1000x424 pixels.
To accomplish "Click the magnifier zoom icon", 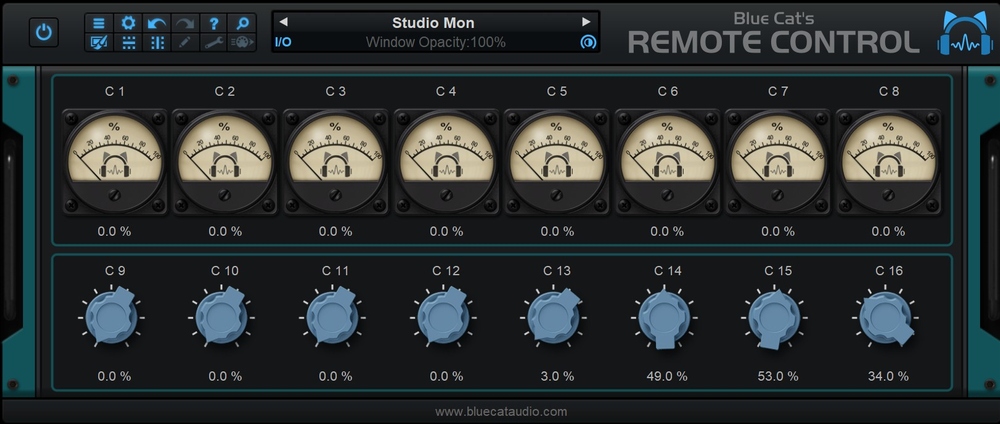I will 242,23.
